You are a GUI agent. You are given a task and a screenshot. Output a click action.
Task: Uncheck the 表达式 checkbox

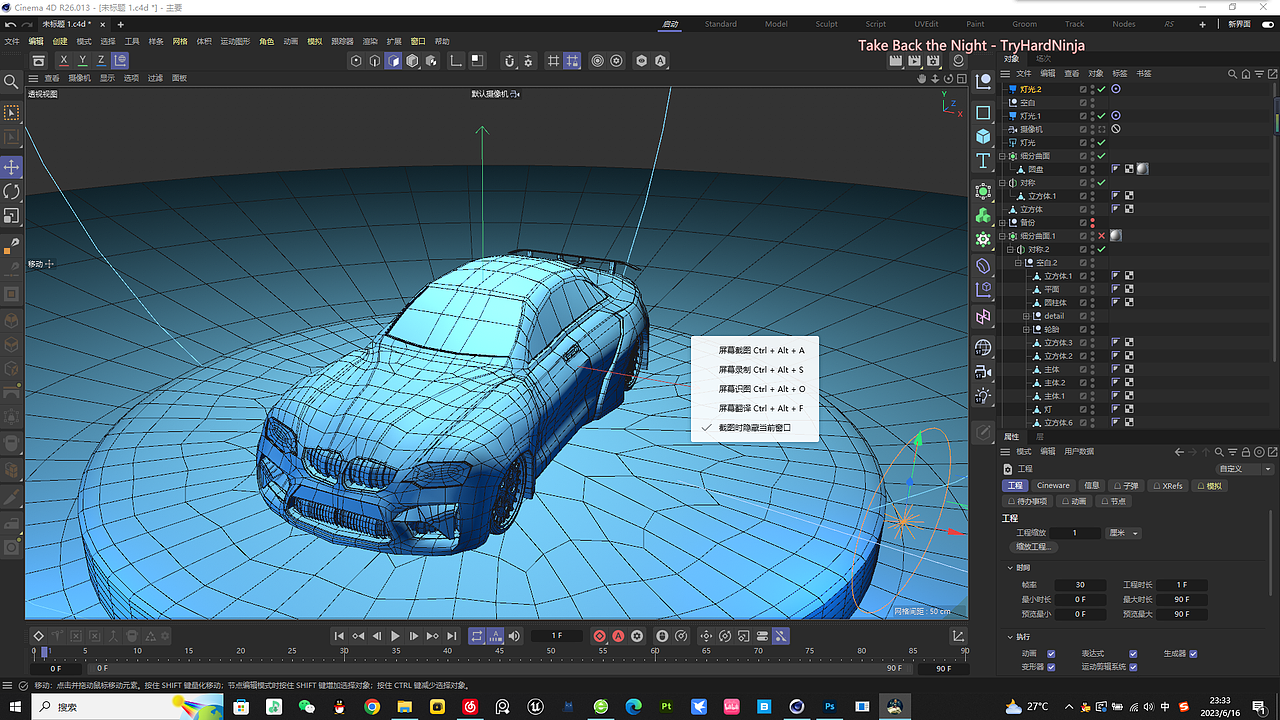(1133, 654)
